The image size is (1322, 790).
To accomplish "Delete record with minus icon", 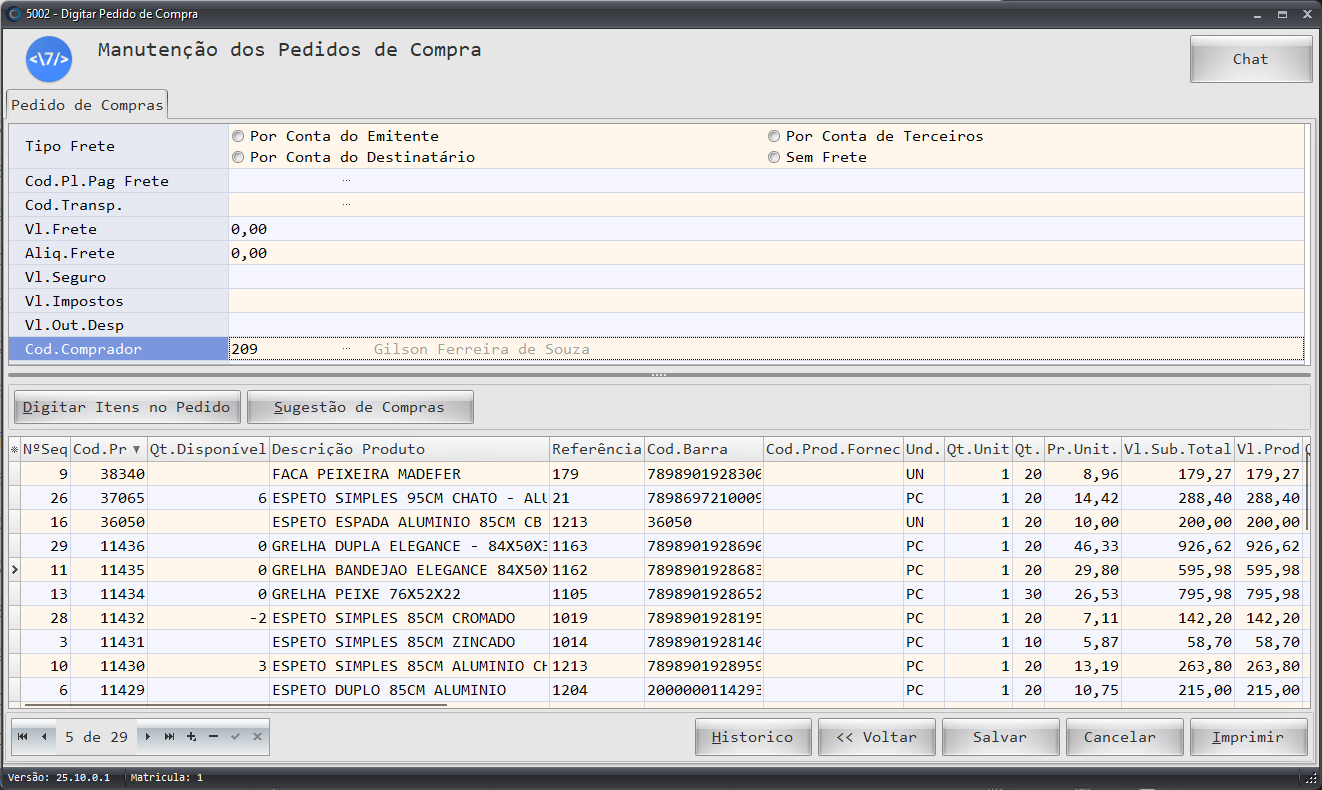I will click(213, 737).
